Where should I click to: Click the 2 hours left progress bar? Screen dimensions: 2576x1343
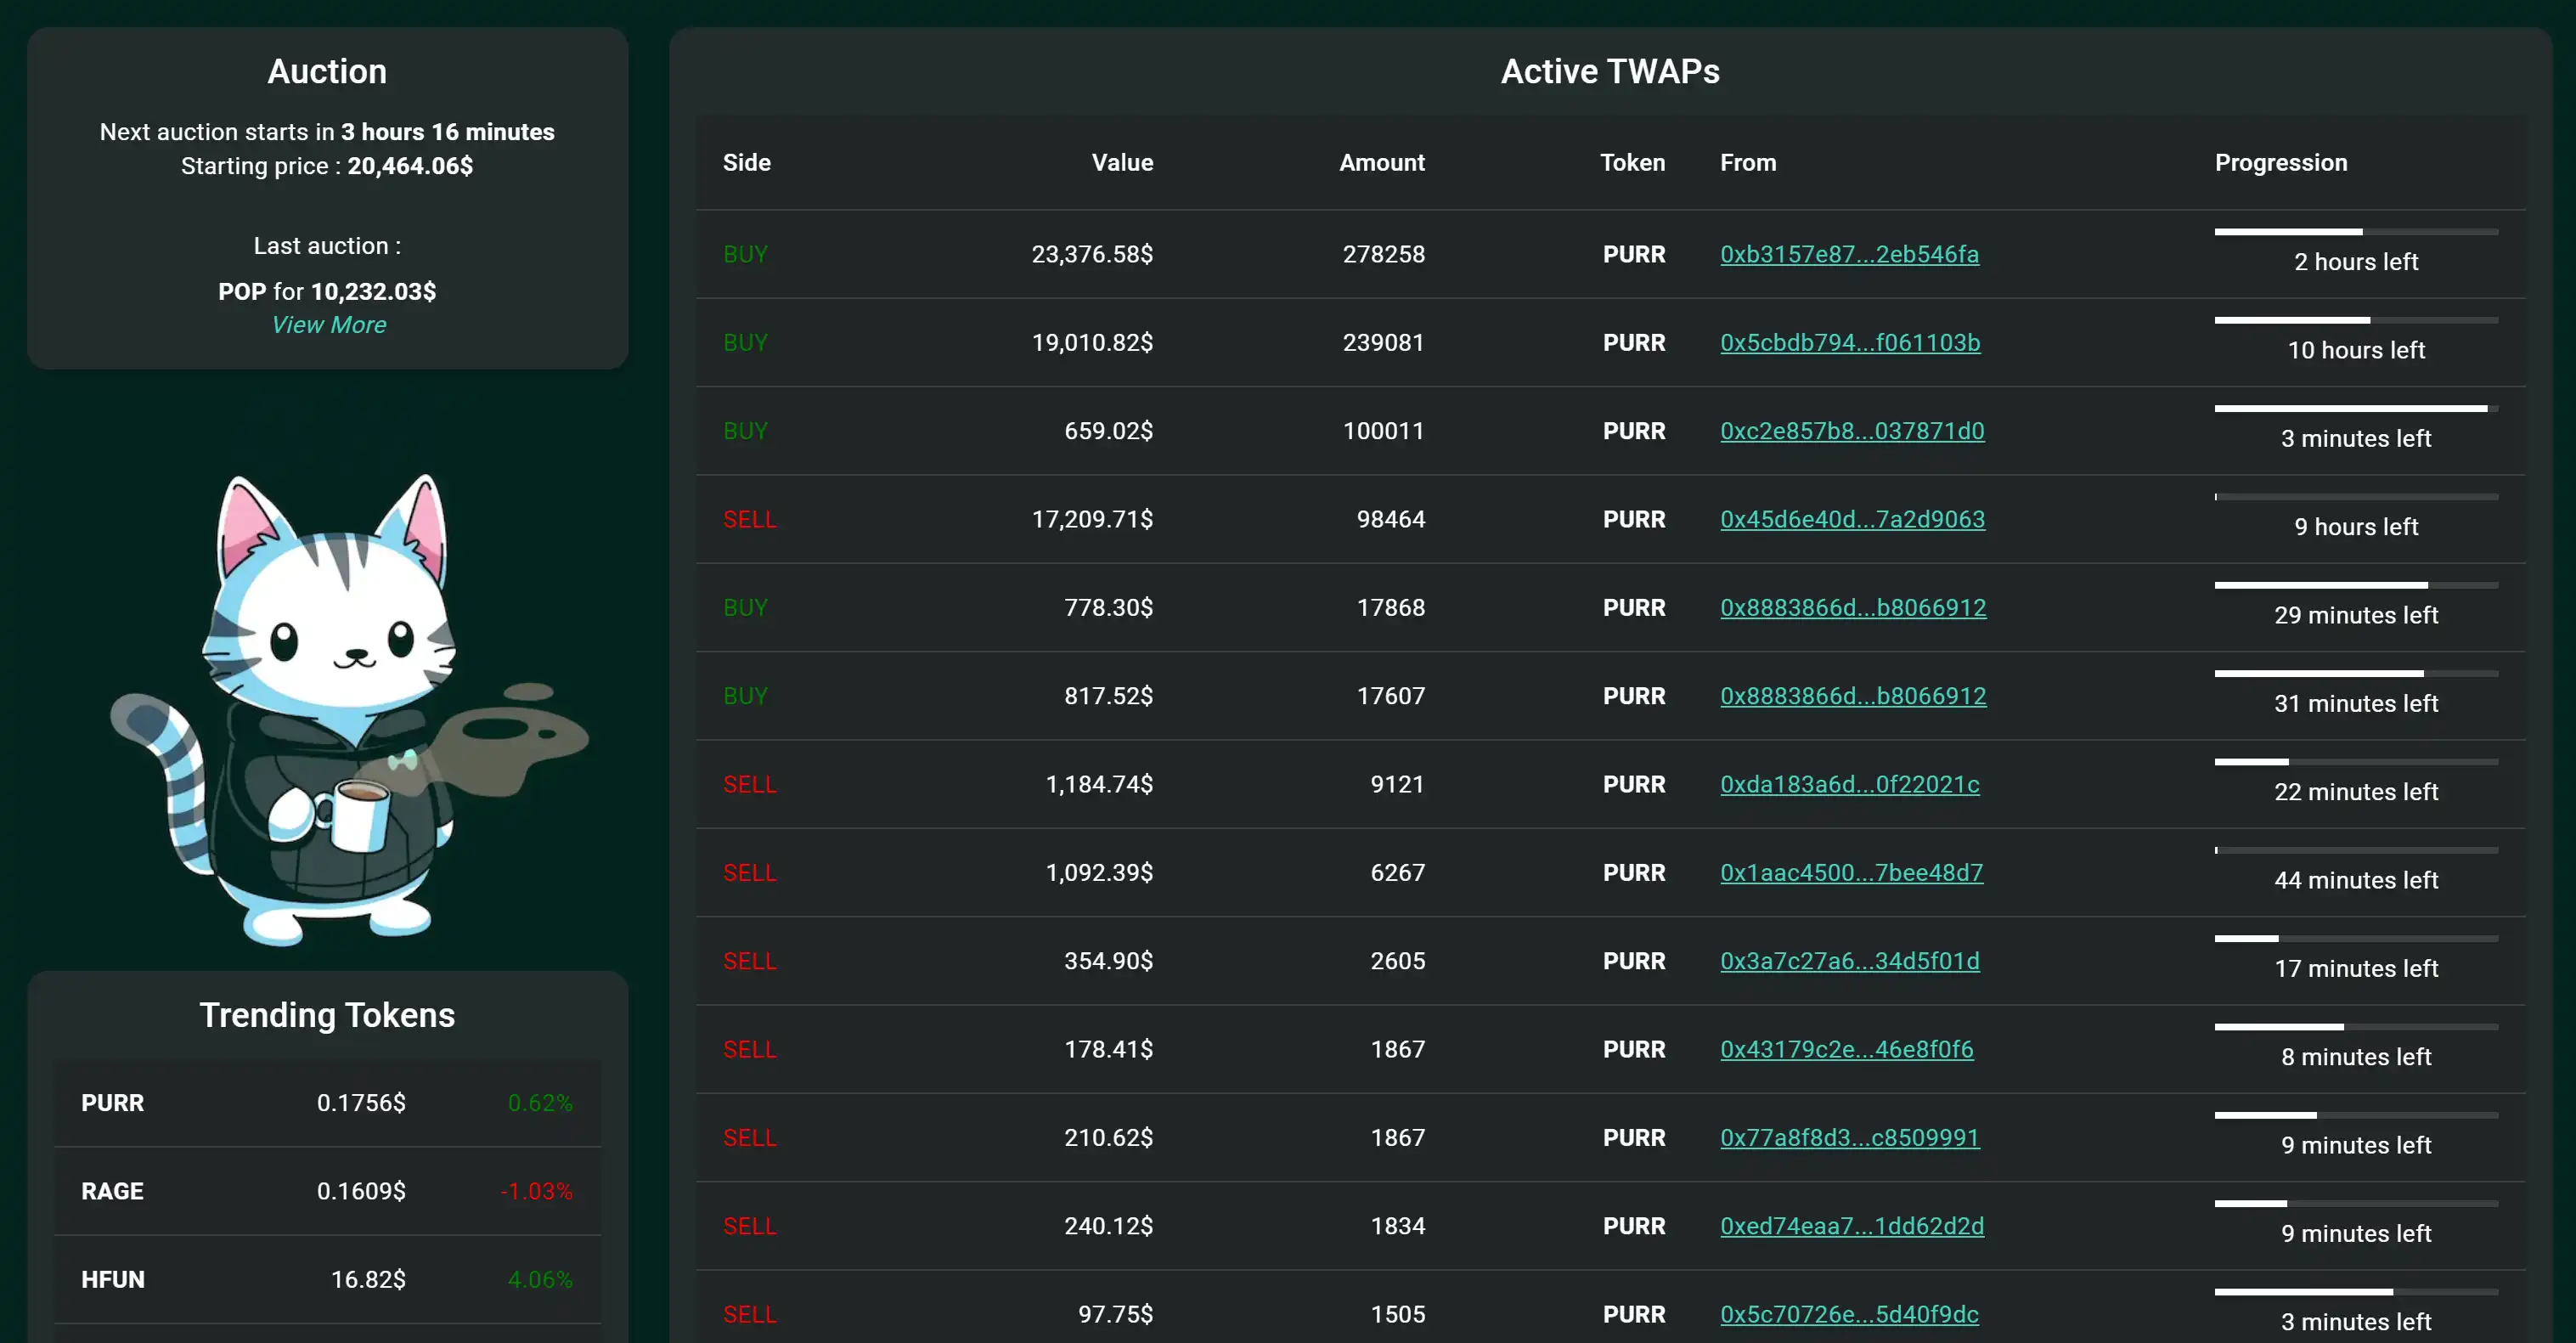click(x=2355, y=232)
